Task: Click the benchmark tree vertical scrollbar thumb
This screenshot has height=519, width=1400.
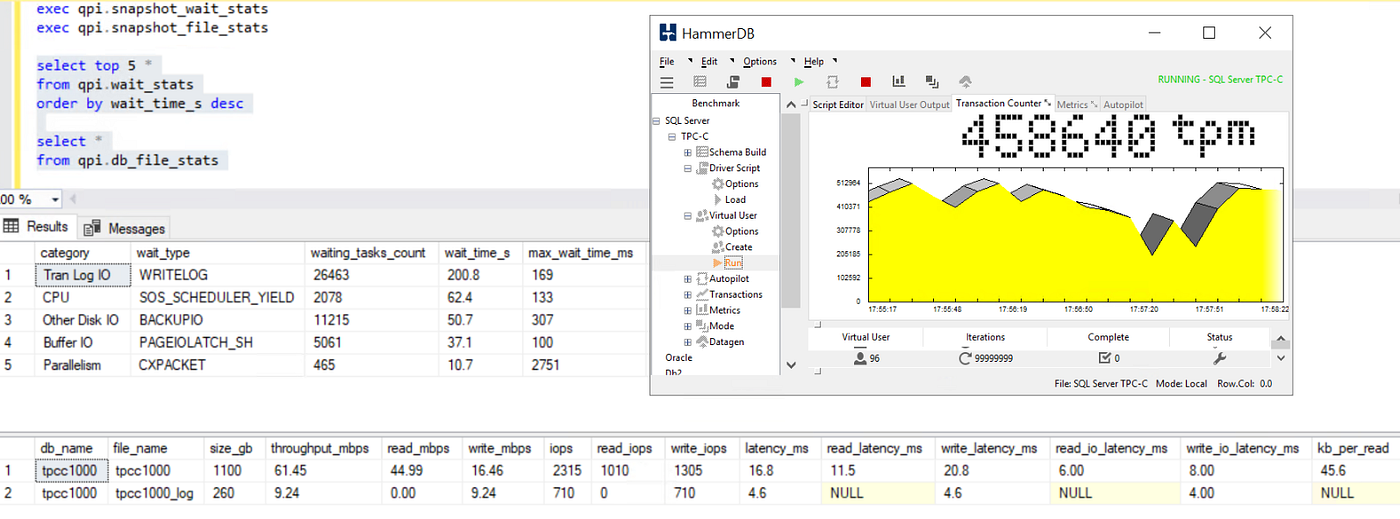Action: (791, 209)
